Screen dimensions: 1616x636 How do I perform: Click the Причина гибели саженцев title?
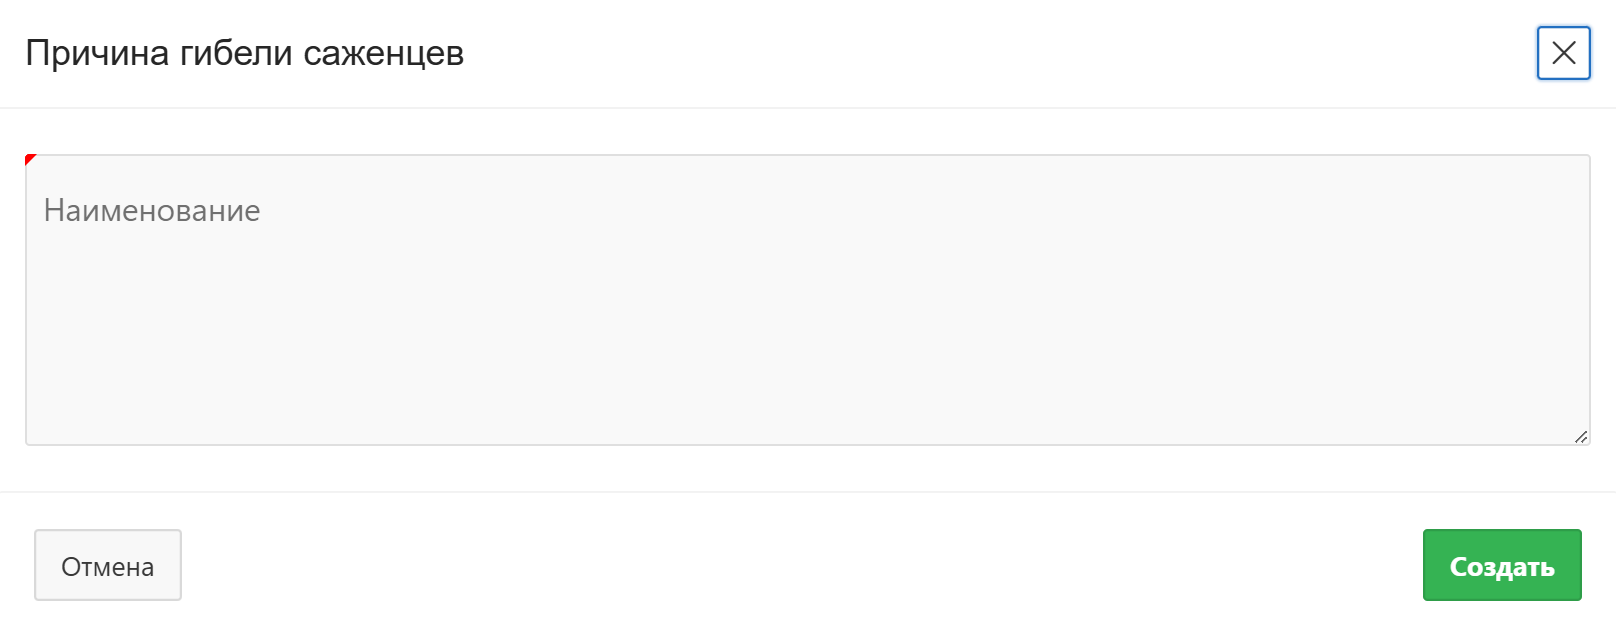tap(244, 53)
